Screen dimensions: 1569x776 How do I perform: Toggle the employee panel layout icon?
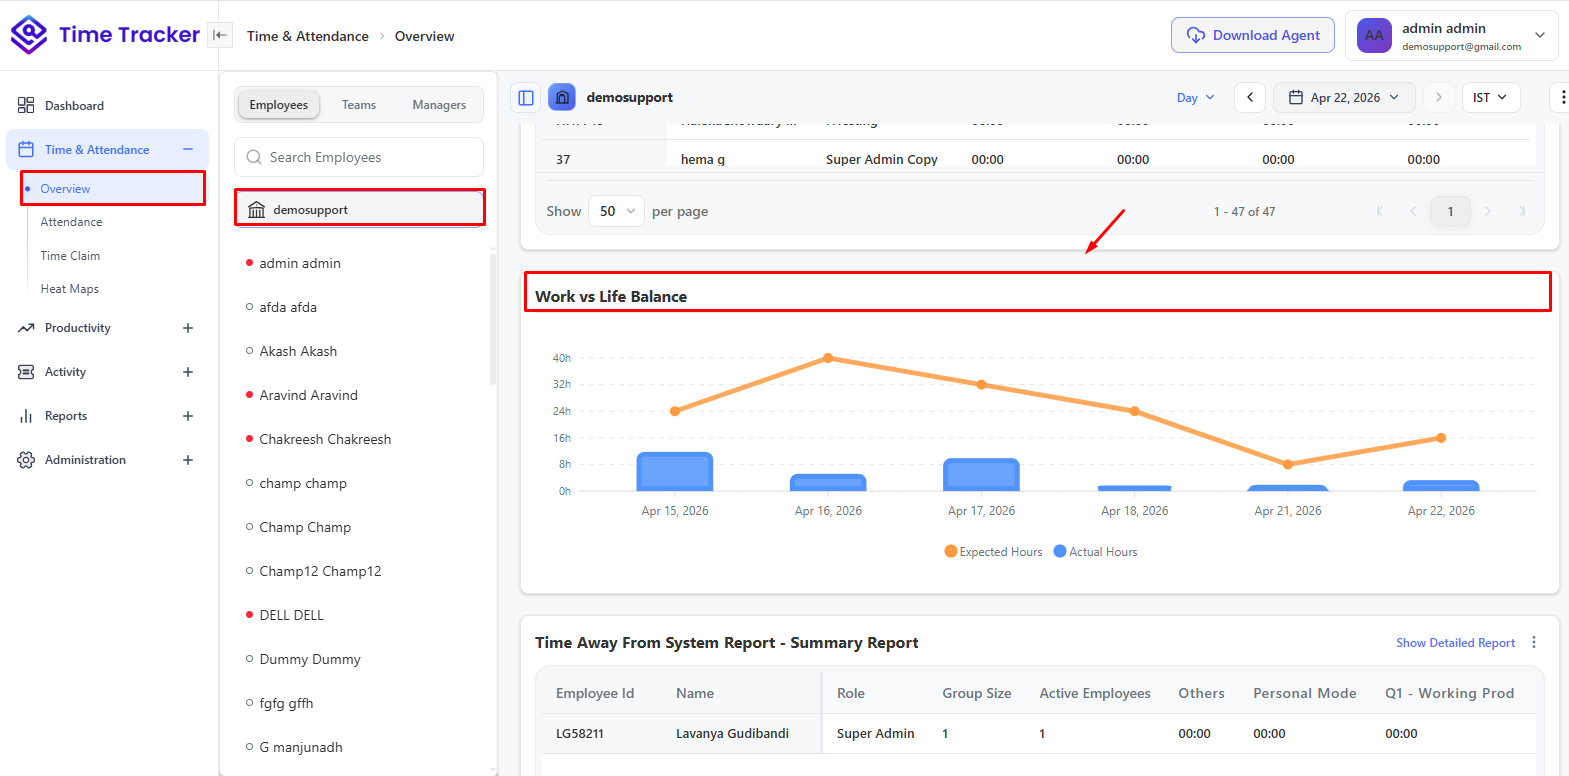[526, 98]
